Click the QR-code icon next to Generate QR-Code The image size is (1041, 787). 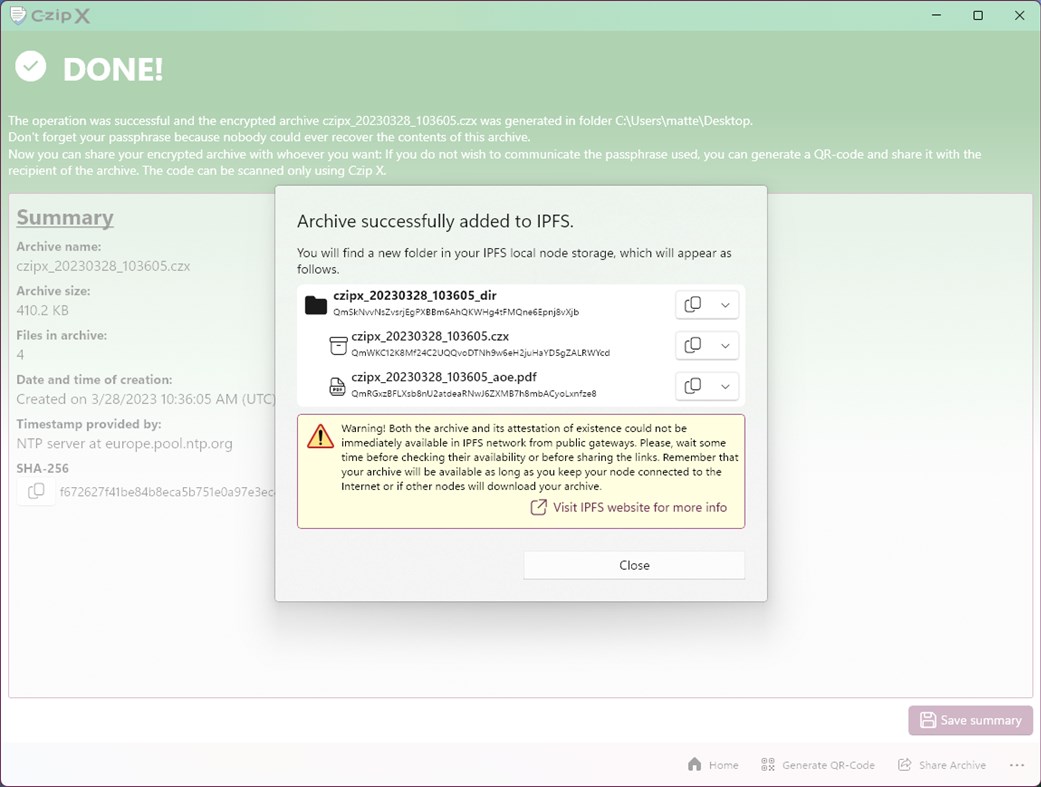767,764
